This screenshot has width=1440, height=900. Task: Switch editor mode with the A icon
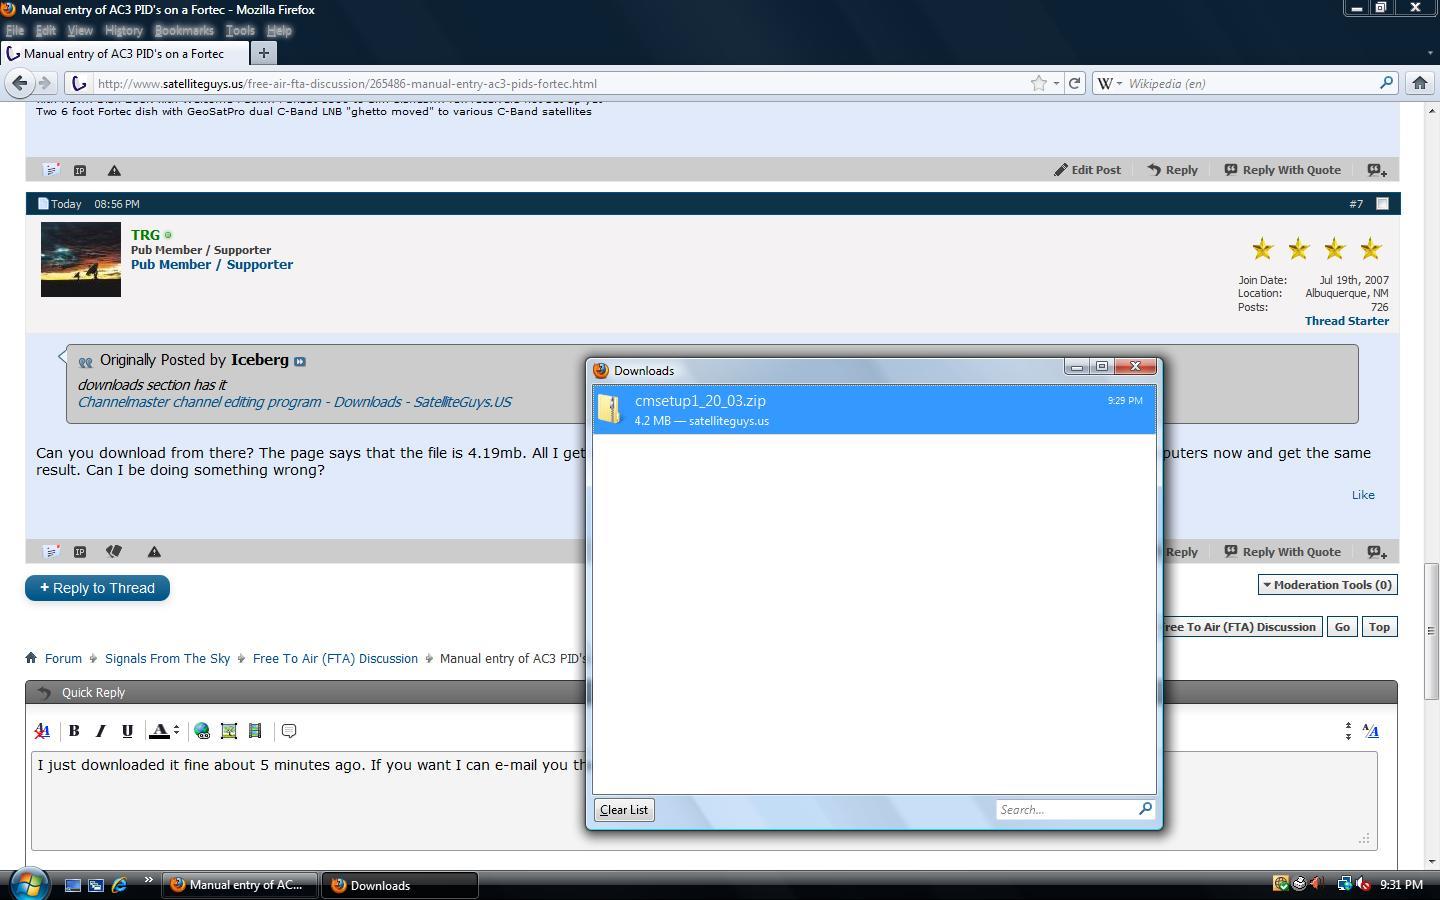click(x=1371, y=731)
